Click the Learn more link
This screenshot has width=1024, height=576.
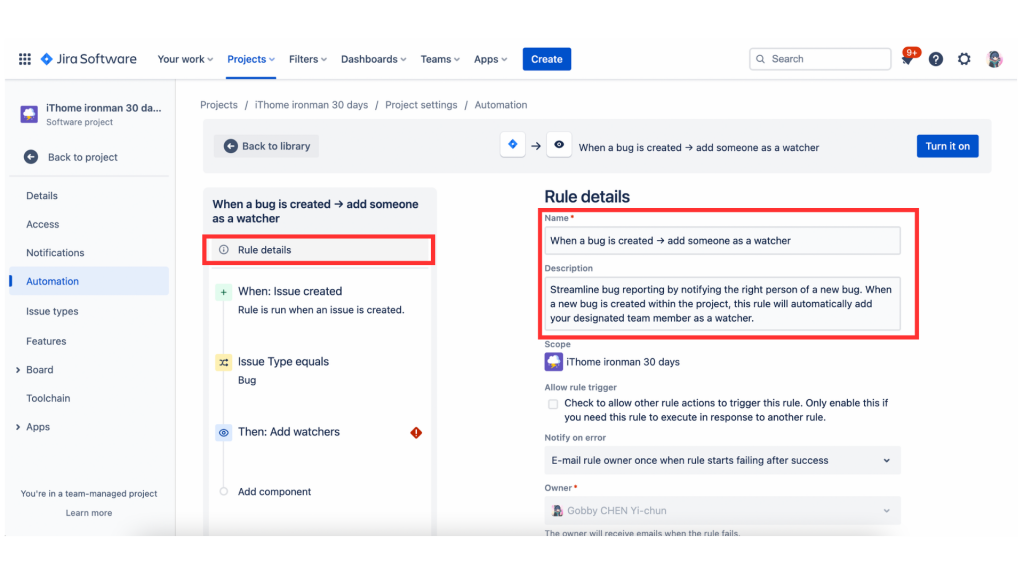(x=89, y=513)
